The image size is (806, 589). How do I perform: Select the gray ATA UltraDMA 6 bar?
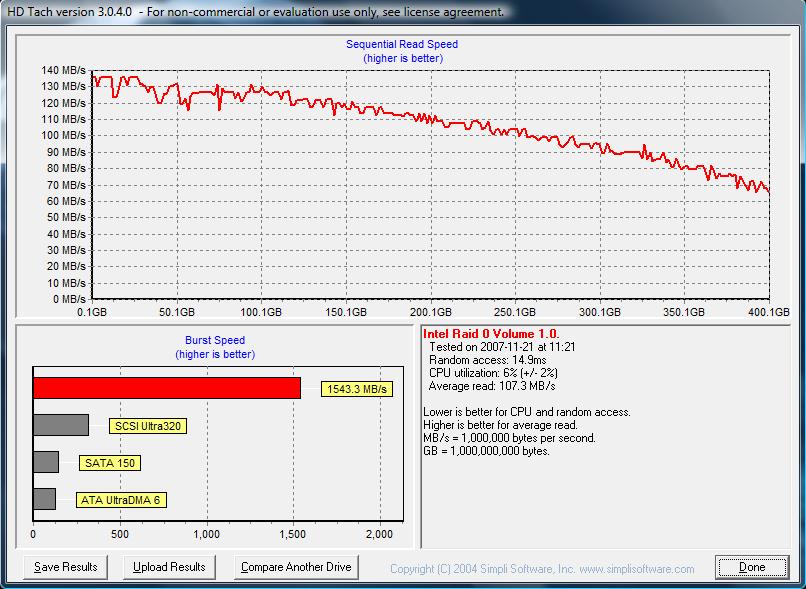tap(44, 499)
